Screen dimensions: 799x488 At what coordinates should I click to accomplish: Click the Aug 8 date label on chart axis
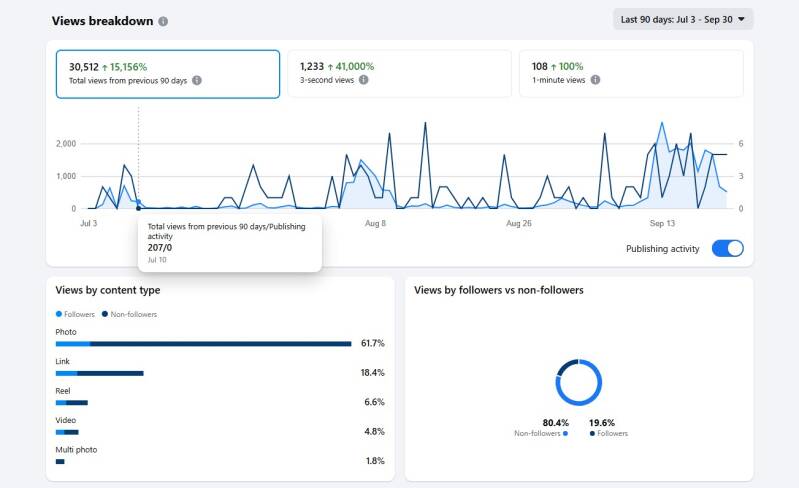tap(374, 224)
